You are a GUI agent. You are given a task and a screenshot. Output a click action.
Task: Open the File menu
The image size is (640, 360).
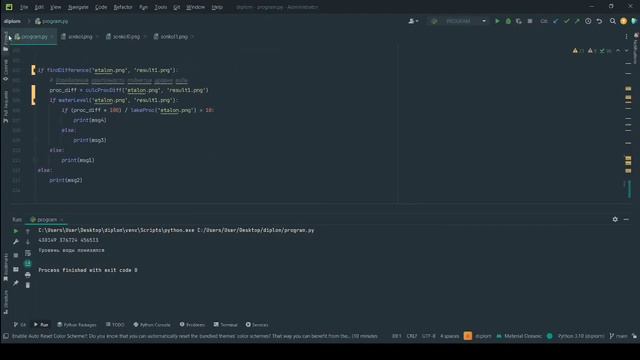pyautogui.click(x=24, y=7)
